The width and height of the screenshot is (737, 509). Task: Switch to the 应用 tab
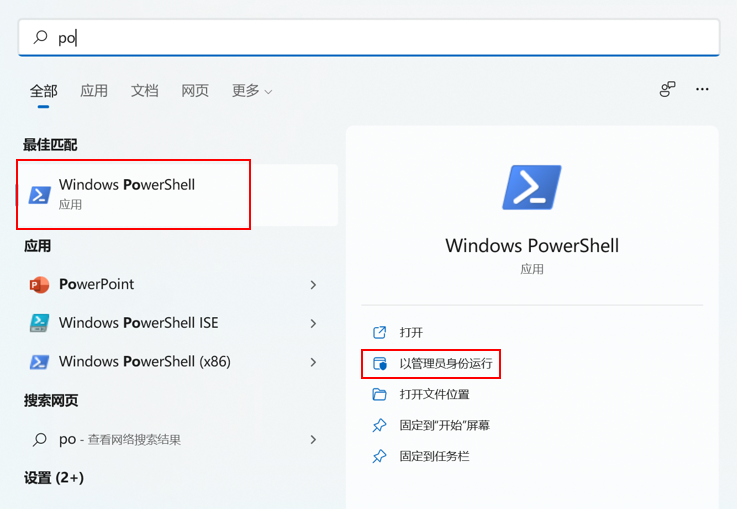point(94,91)
